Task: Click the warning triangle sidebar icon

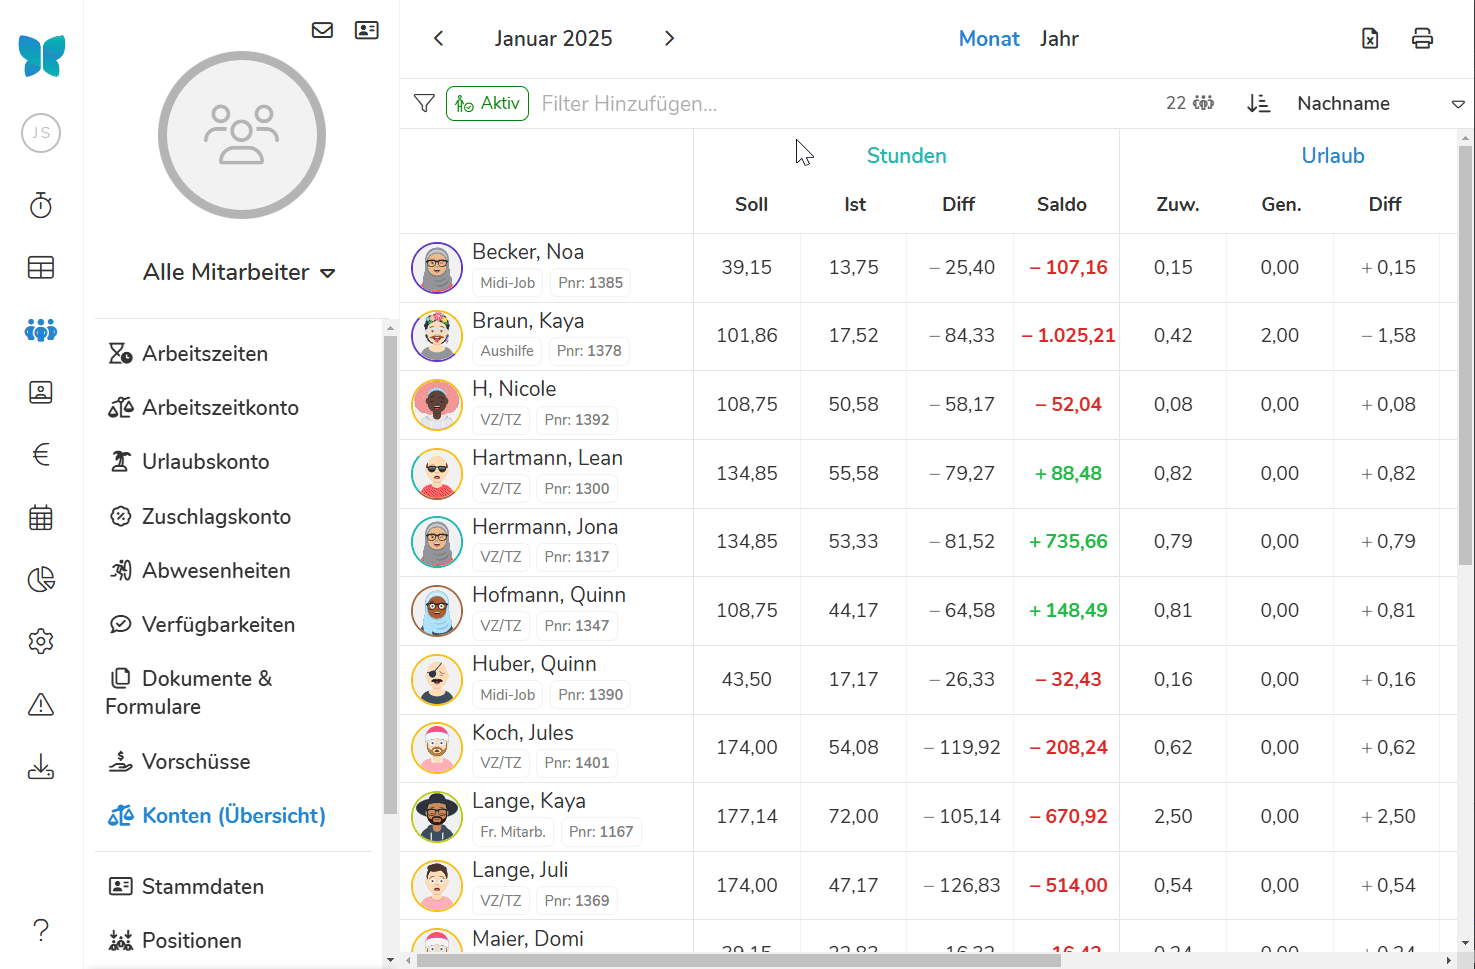Action: click(41, 705)
